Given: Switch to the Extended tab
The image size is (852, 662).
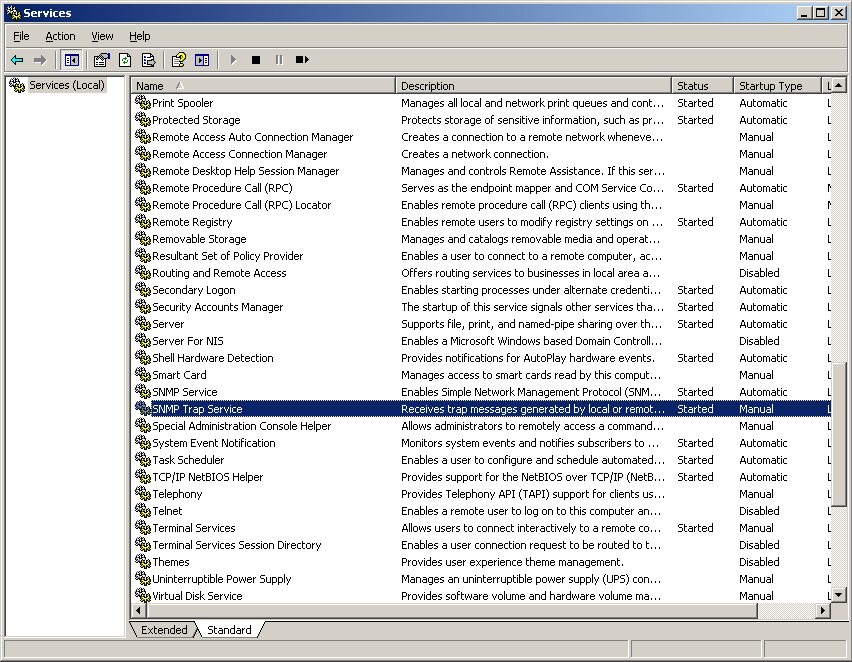Looking at the screenshot, I should pyautogui.click(x=164, y=630).
